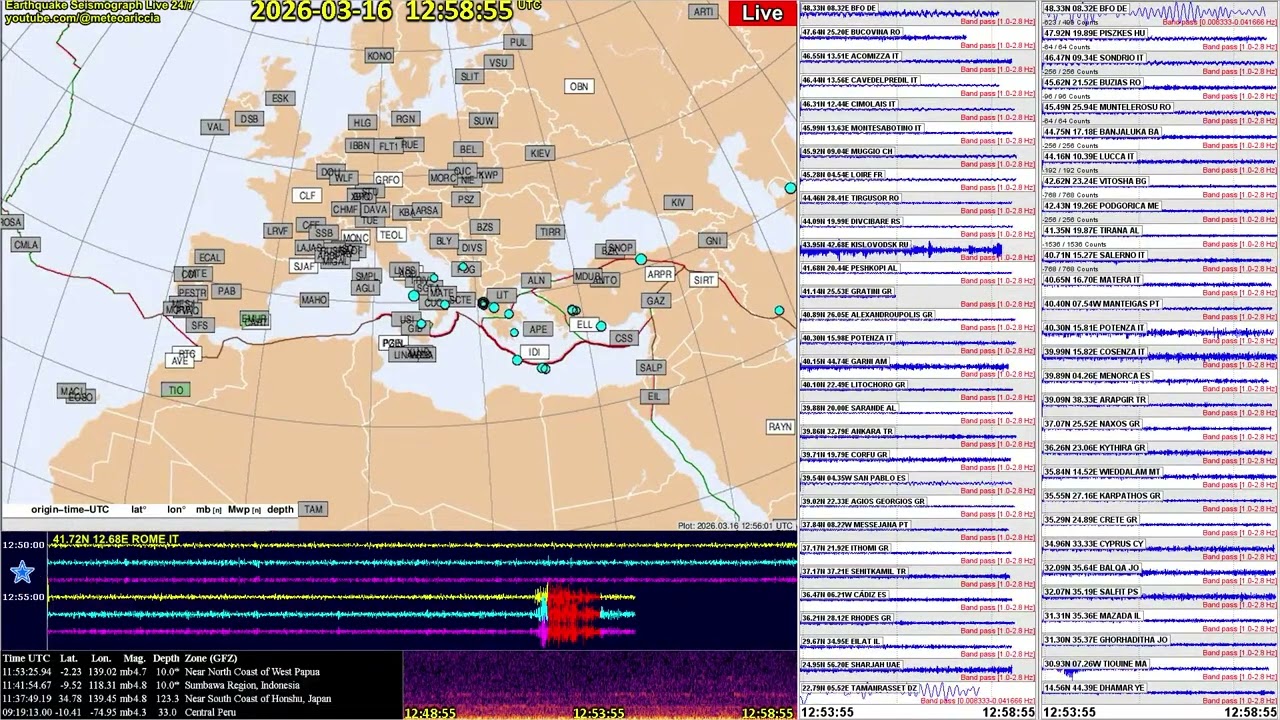Click the red Live badge
The height and width of the screenshot is (720, 1280).
(762, 13)
